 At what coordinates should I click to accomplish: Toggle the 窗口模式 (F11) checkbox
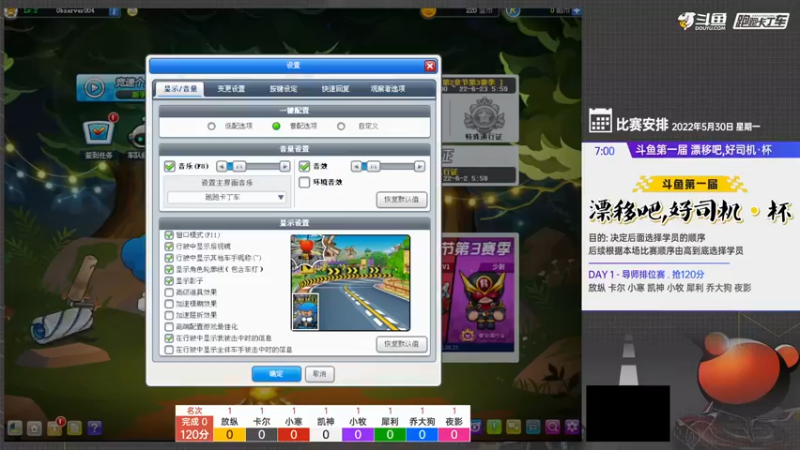click(169, 235)
